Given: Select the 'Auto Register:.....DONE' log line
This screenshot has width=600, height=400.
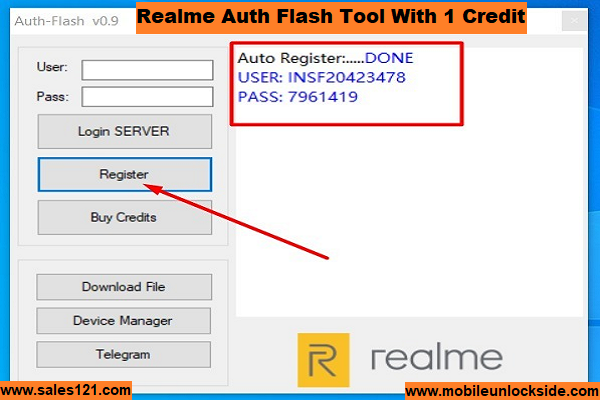Looking at the screenshot, I should coord(325,58).
